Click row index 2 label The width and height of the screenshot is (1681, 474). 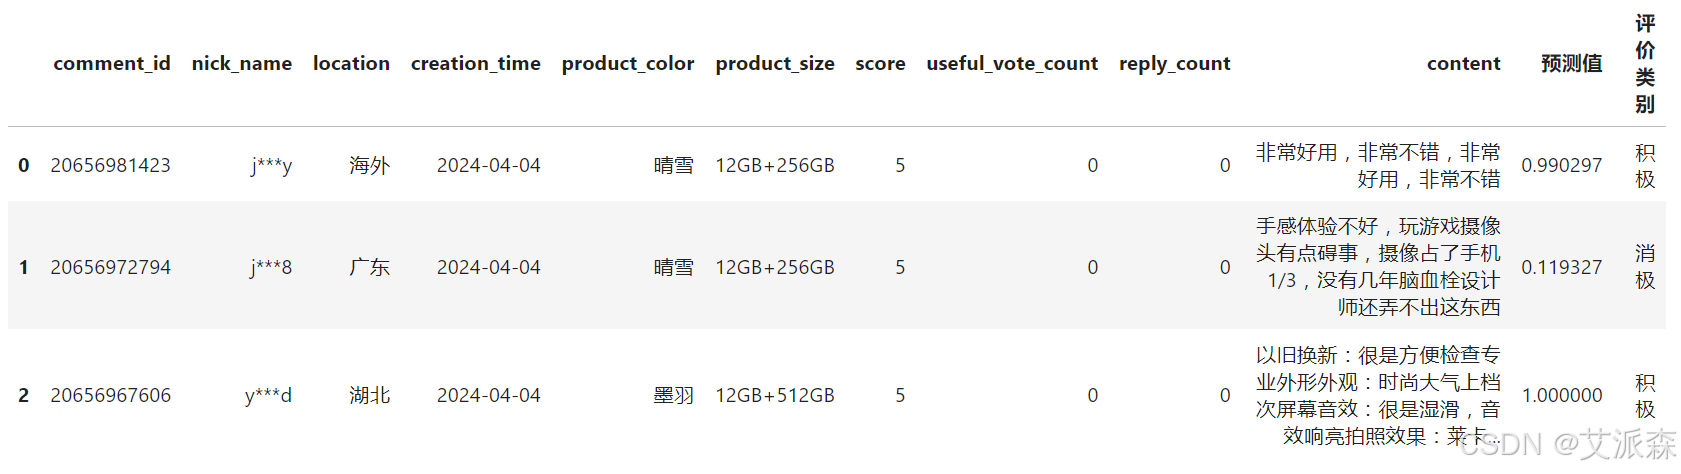point(24,395)
